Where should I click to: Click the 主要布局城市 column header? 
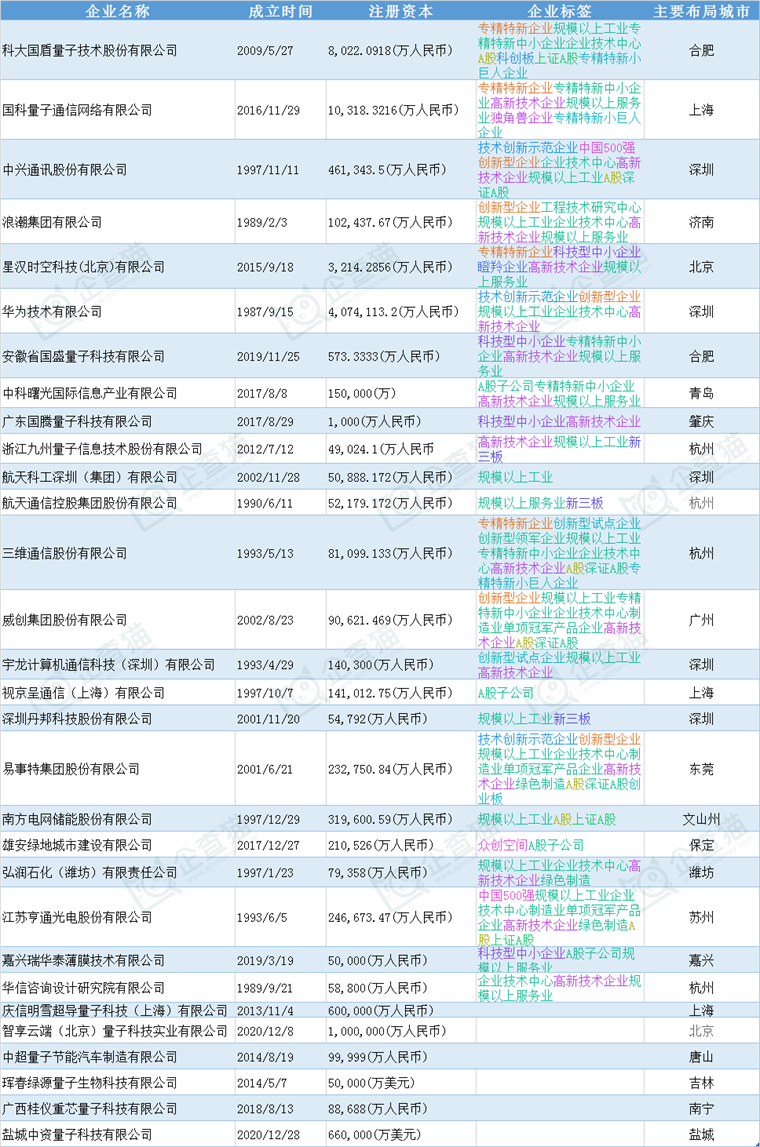pos(701,11)
